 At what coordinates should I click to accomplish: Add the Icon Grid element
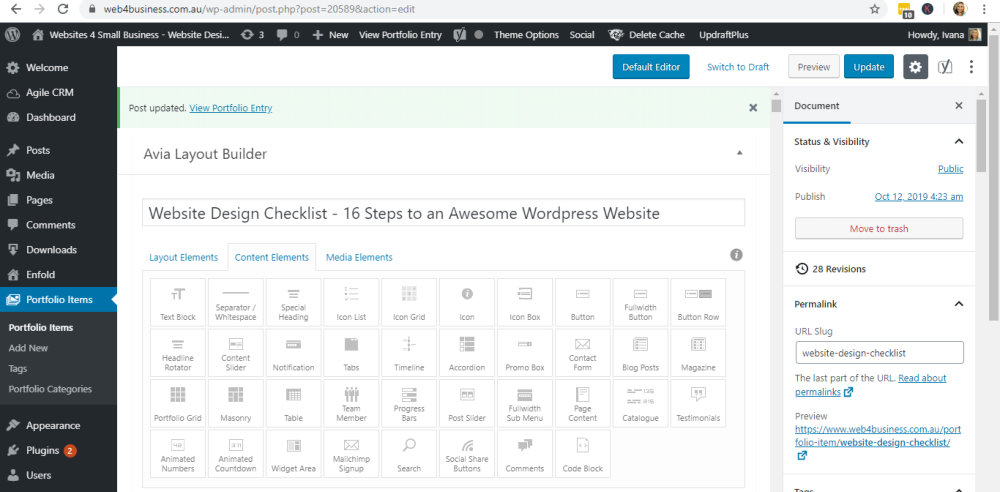pos(409,302)
